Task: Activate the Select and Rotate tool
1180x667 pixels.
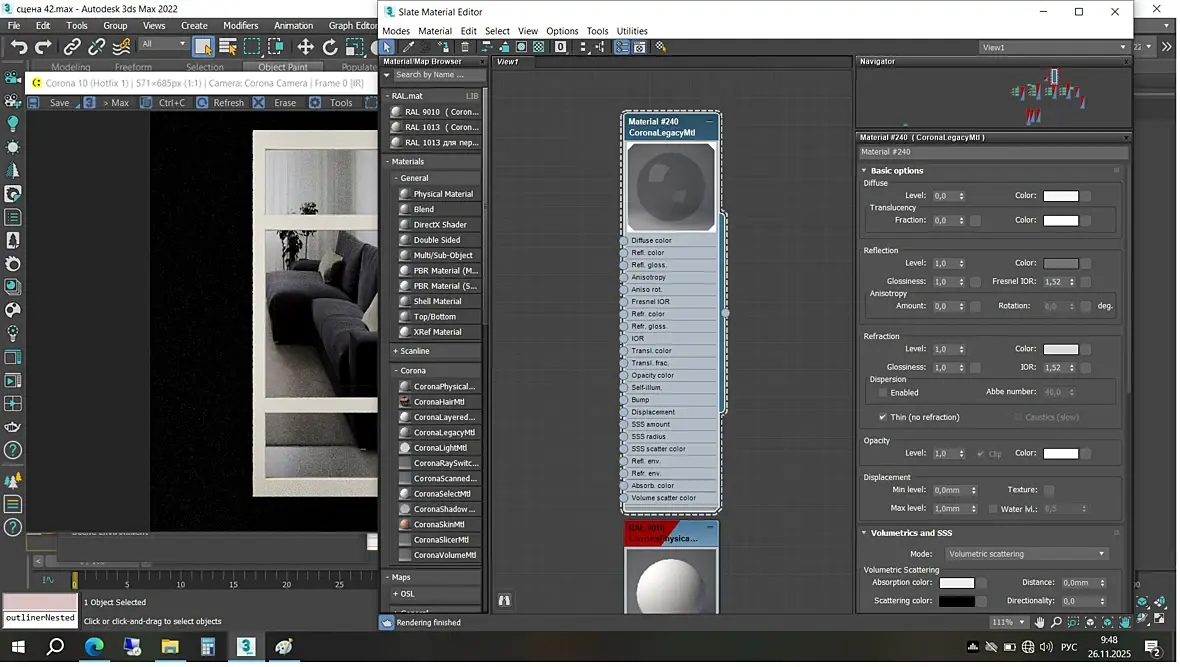Action: click(330, 47)
